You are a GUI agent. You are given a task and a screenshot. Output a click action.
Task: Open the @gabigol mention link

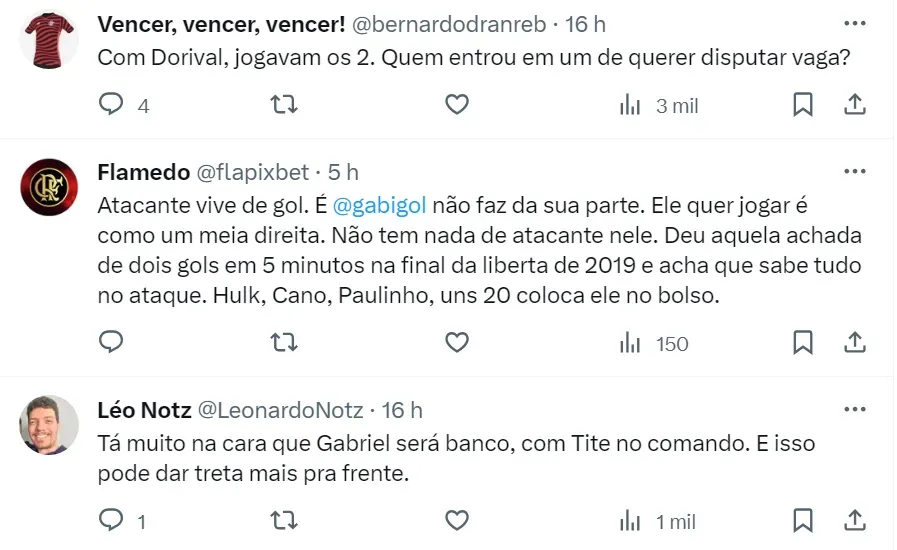pos(379,205)
